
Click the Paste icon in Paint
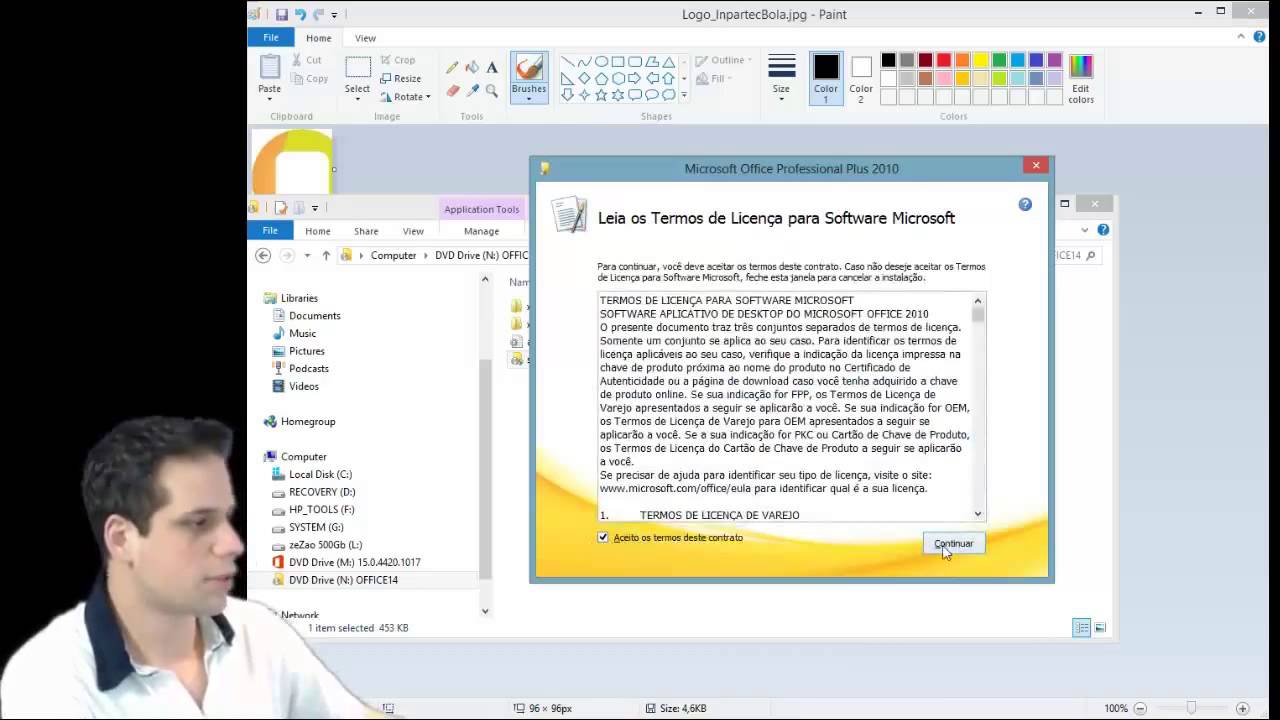[x=270, y=67]
